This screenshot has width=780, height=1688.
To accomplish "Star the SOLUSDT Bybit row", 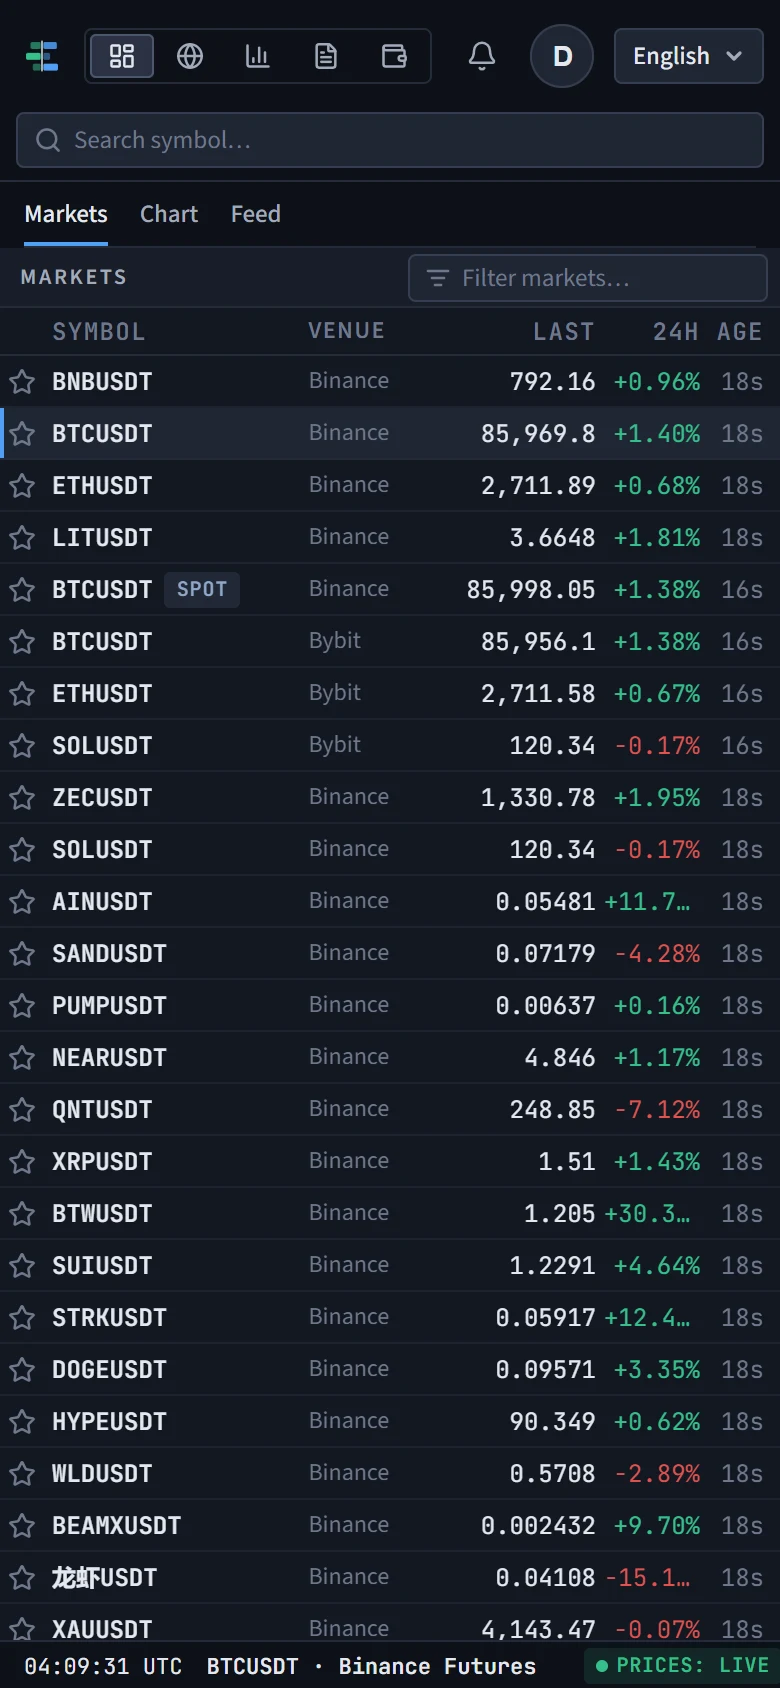I will coord(22,746).
